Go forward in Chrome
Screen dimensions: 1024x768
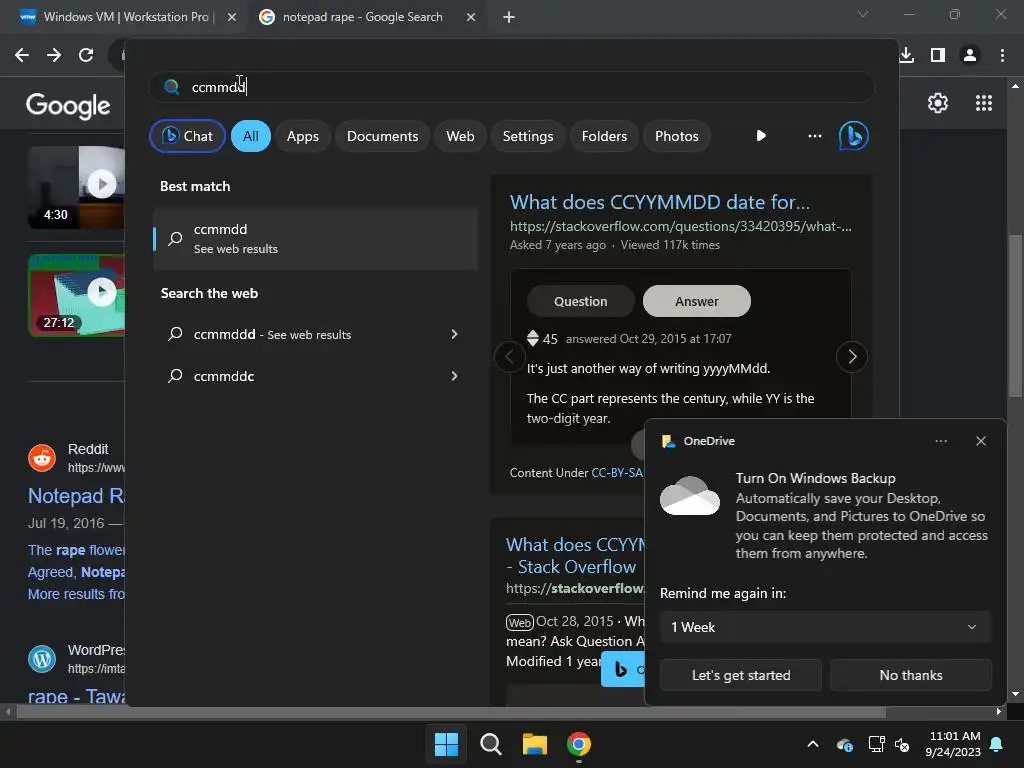point(54,55)
